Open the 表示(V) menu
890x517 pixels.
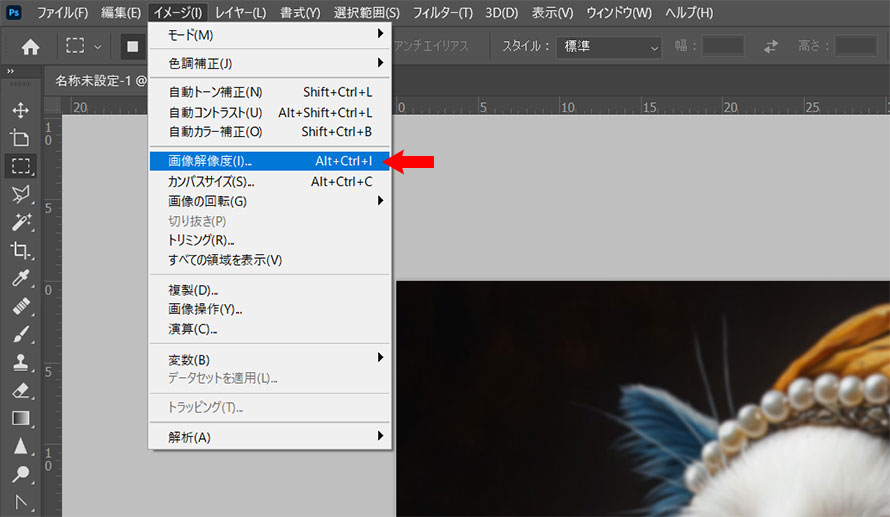pos(552,12)
